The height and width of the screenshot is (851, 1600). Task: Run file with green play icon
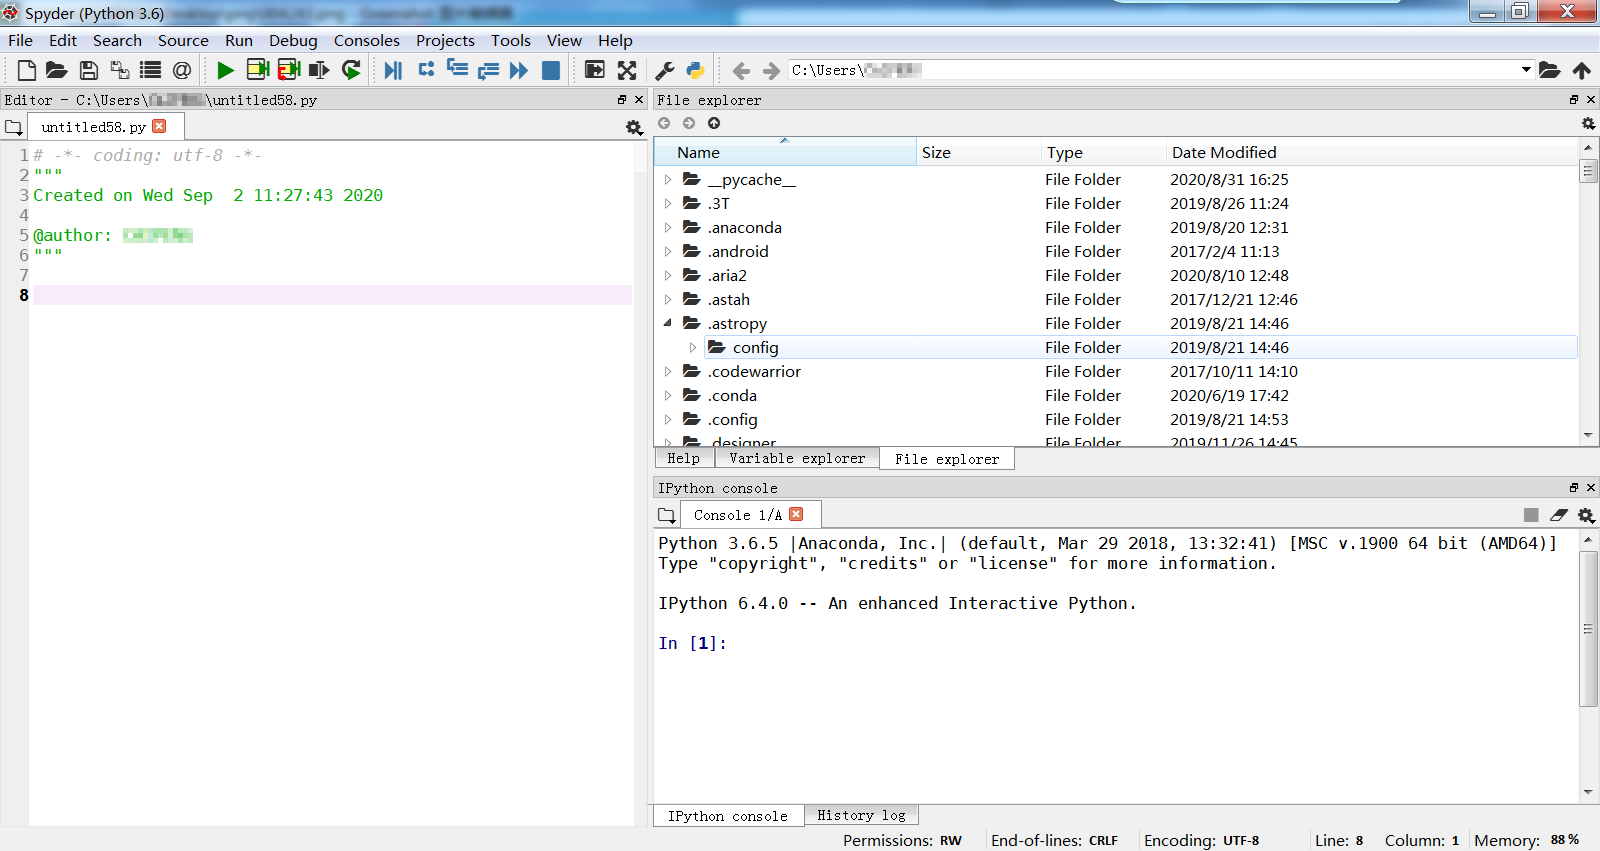(225, 70)
